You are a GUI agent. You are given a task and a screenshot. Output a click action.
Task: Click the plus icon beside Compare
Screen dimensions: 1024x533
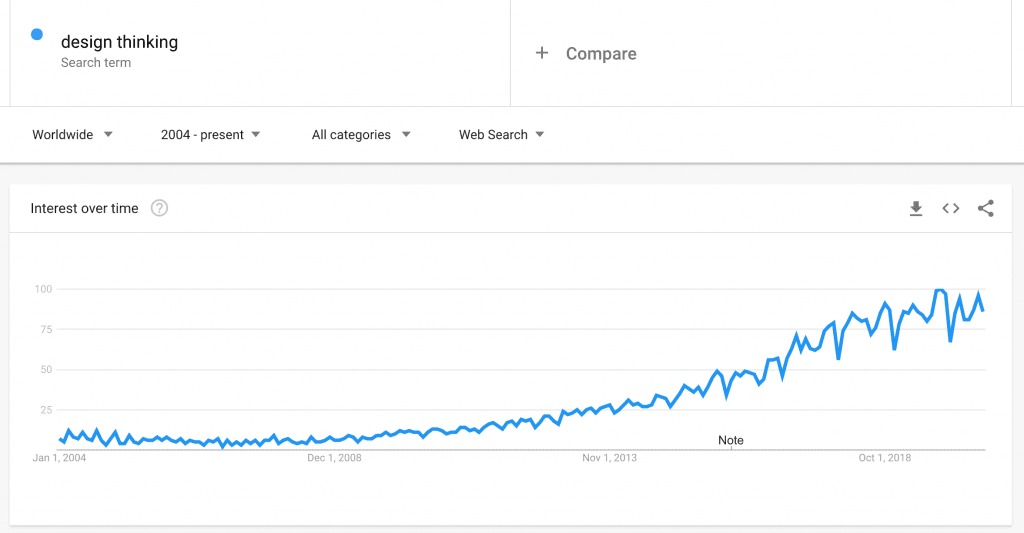click(x=541, y=53)
